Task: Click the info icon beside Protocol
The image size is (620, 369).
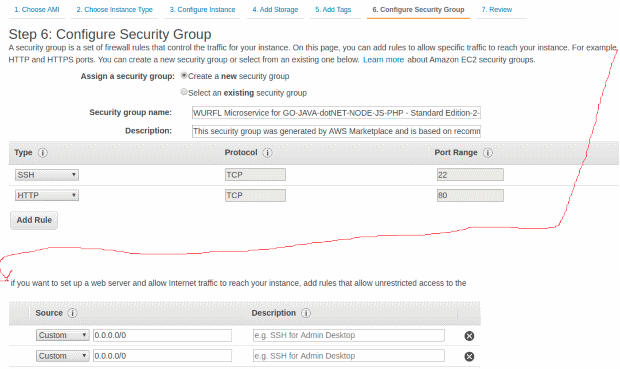Action: [x=267, y=153]
